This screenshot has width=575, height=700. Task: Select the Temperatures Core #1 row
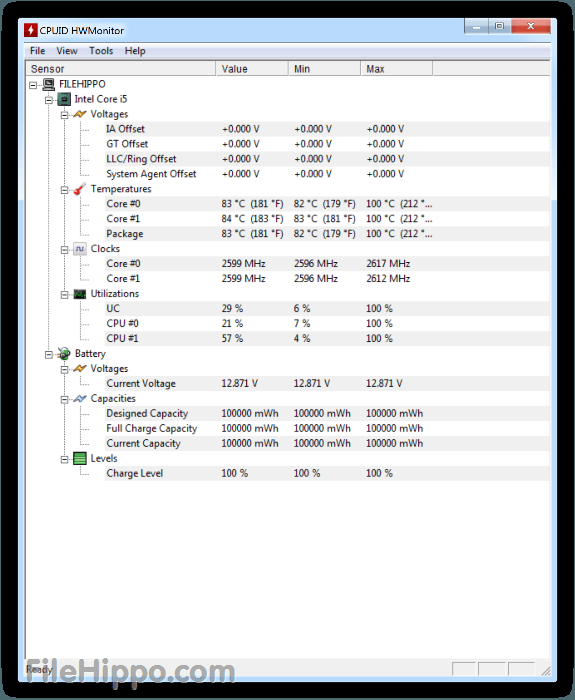tap(327, 219)
